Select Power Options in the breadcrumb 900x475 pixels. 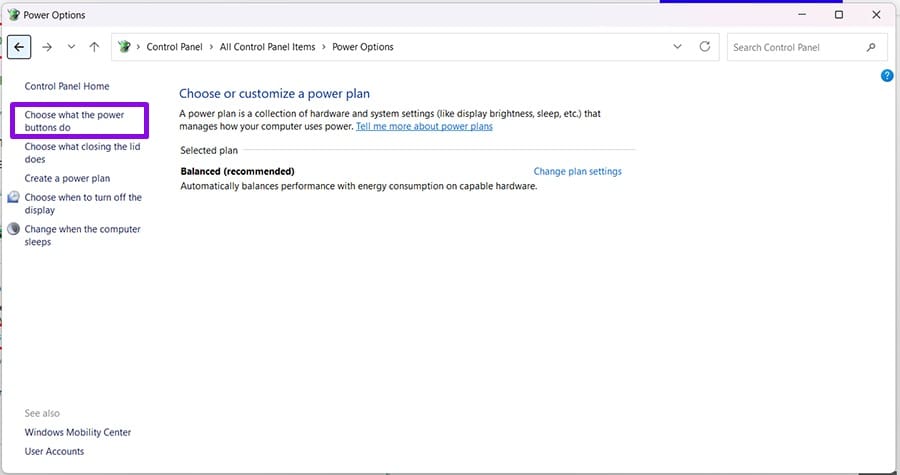tap(363, 47)
